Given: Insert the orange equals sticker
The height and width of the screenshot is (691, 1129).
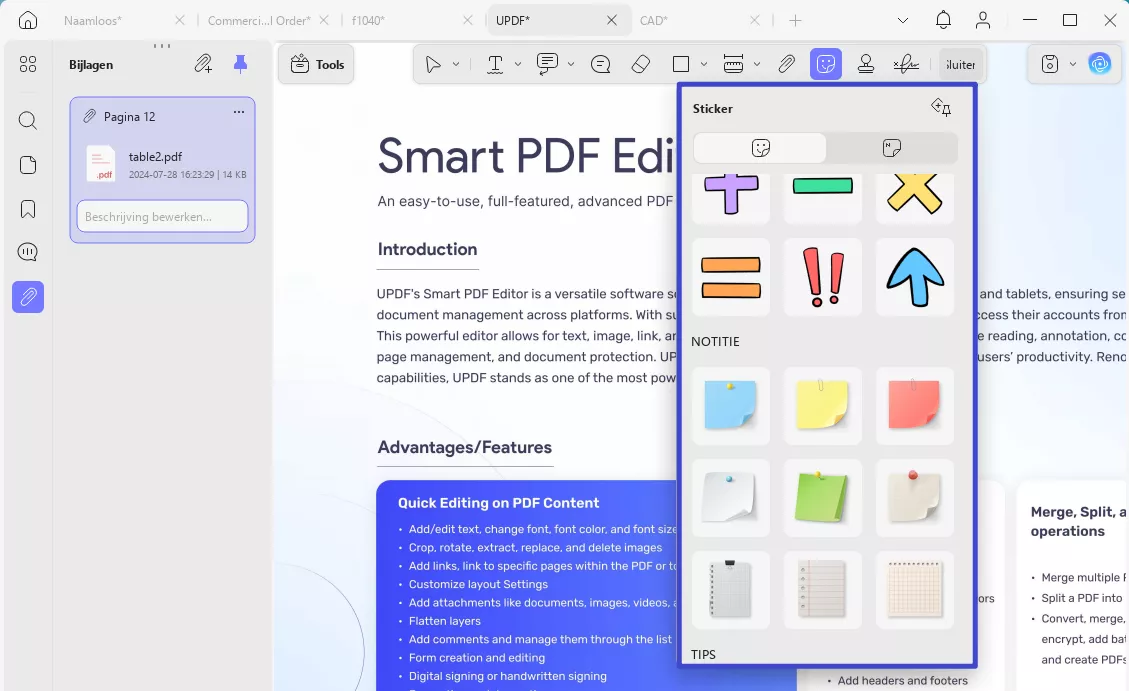Looking at the screenshot, I should 731,277.
